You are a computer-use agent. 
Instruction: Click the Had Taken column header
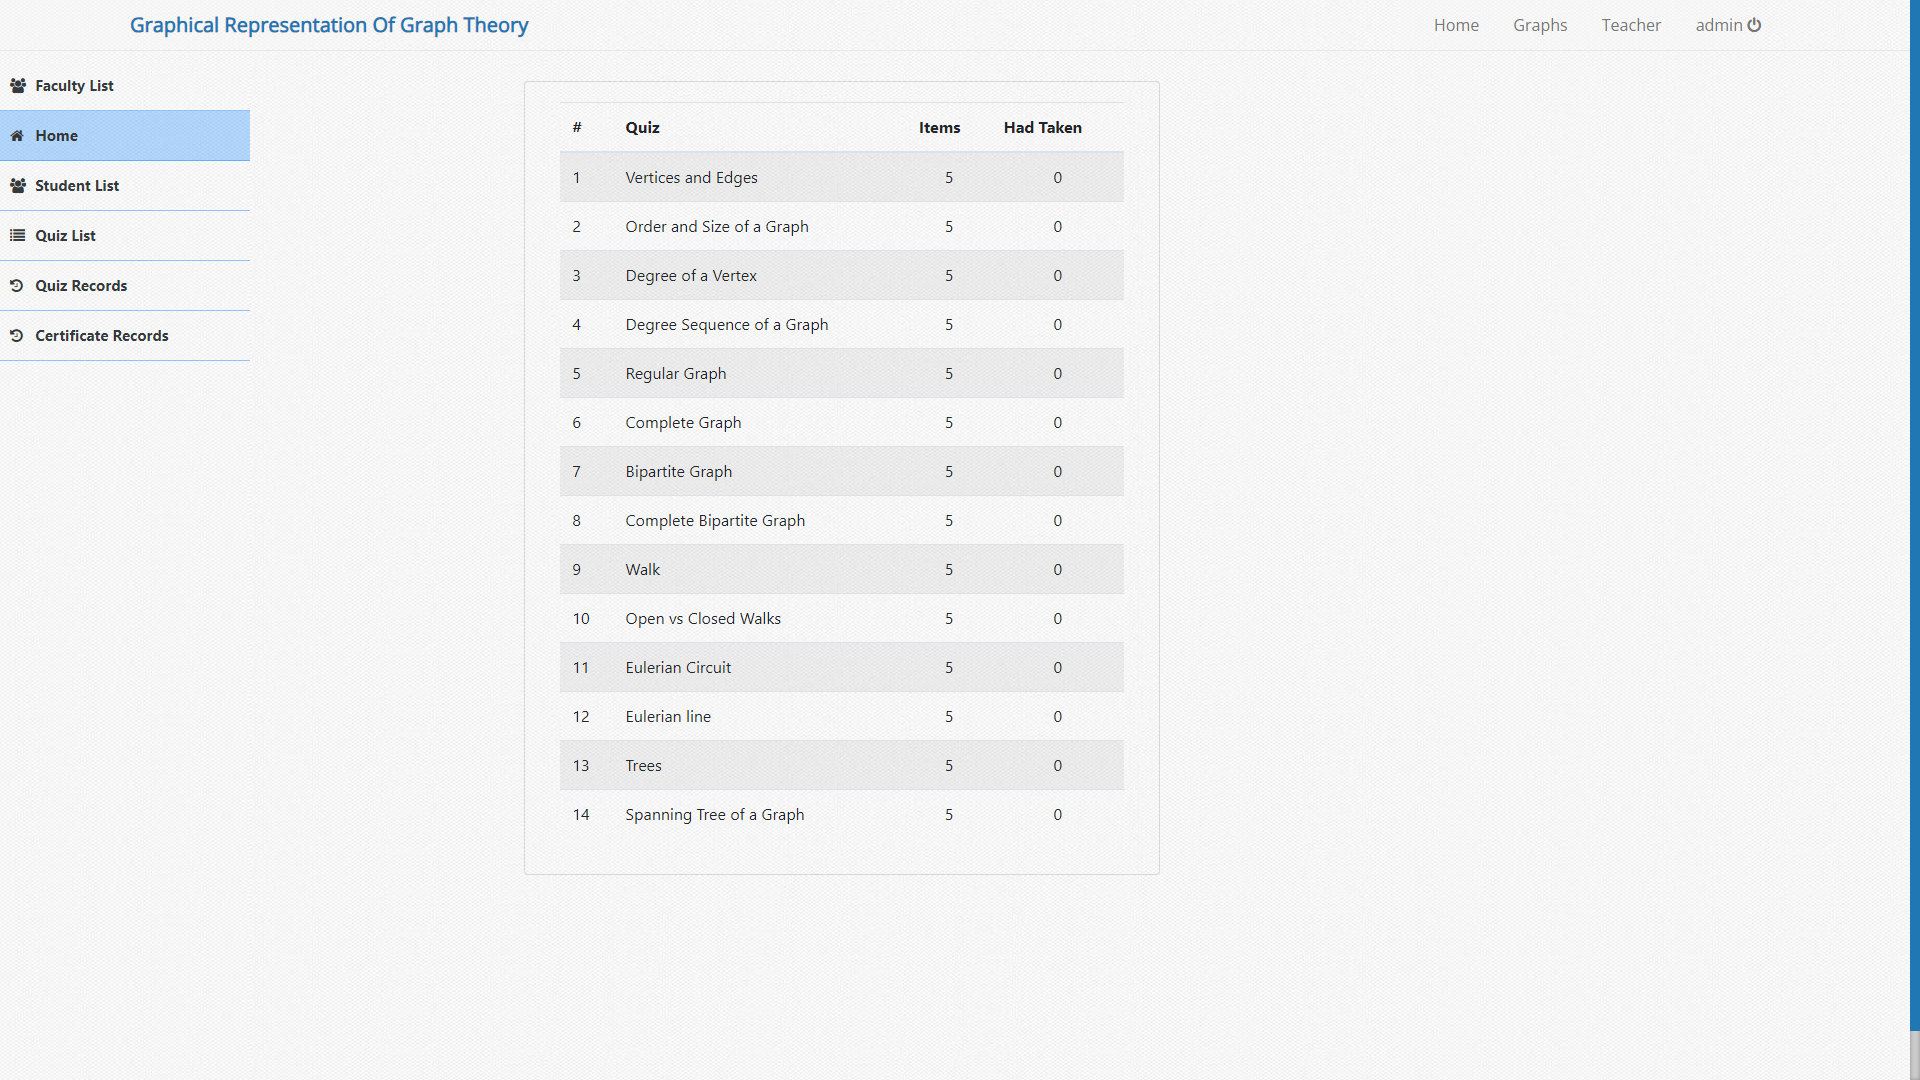1042,128
